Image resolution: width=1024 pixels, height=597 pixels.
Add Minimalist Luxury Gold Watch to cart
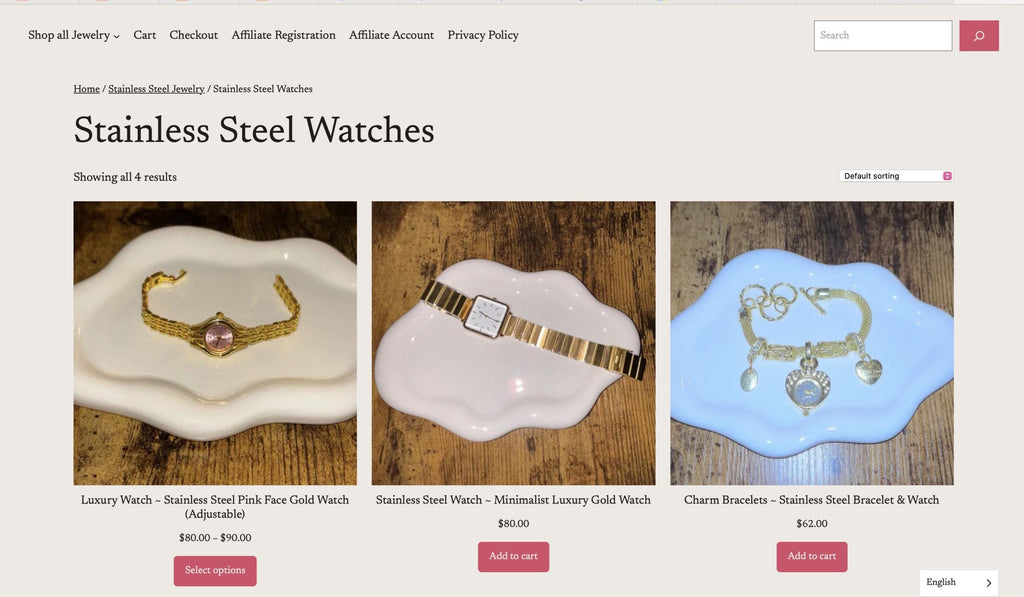[513, 557]
